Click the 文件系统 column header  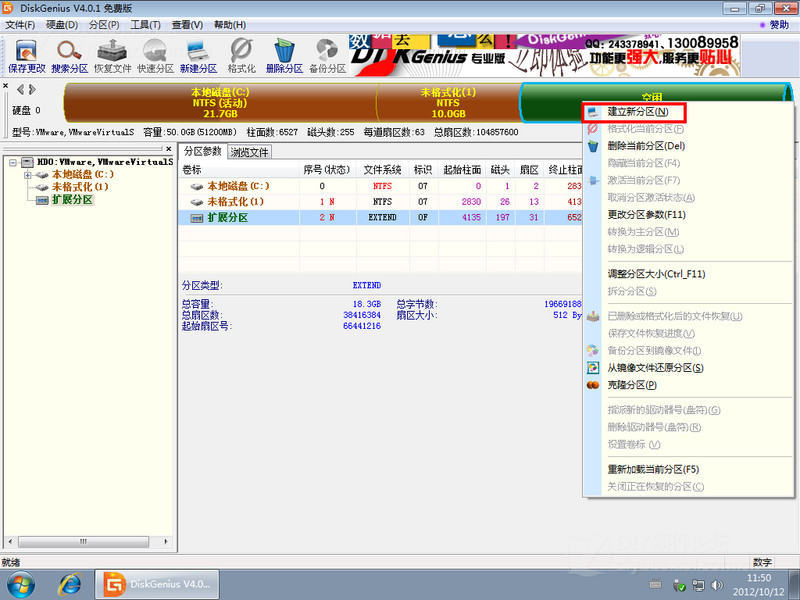coord(383,170)
